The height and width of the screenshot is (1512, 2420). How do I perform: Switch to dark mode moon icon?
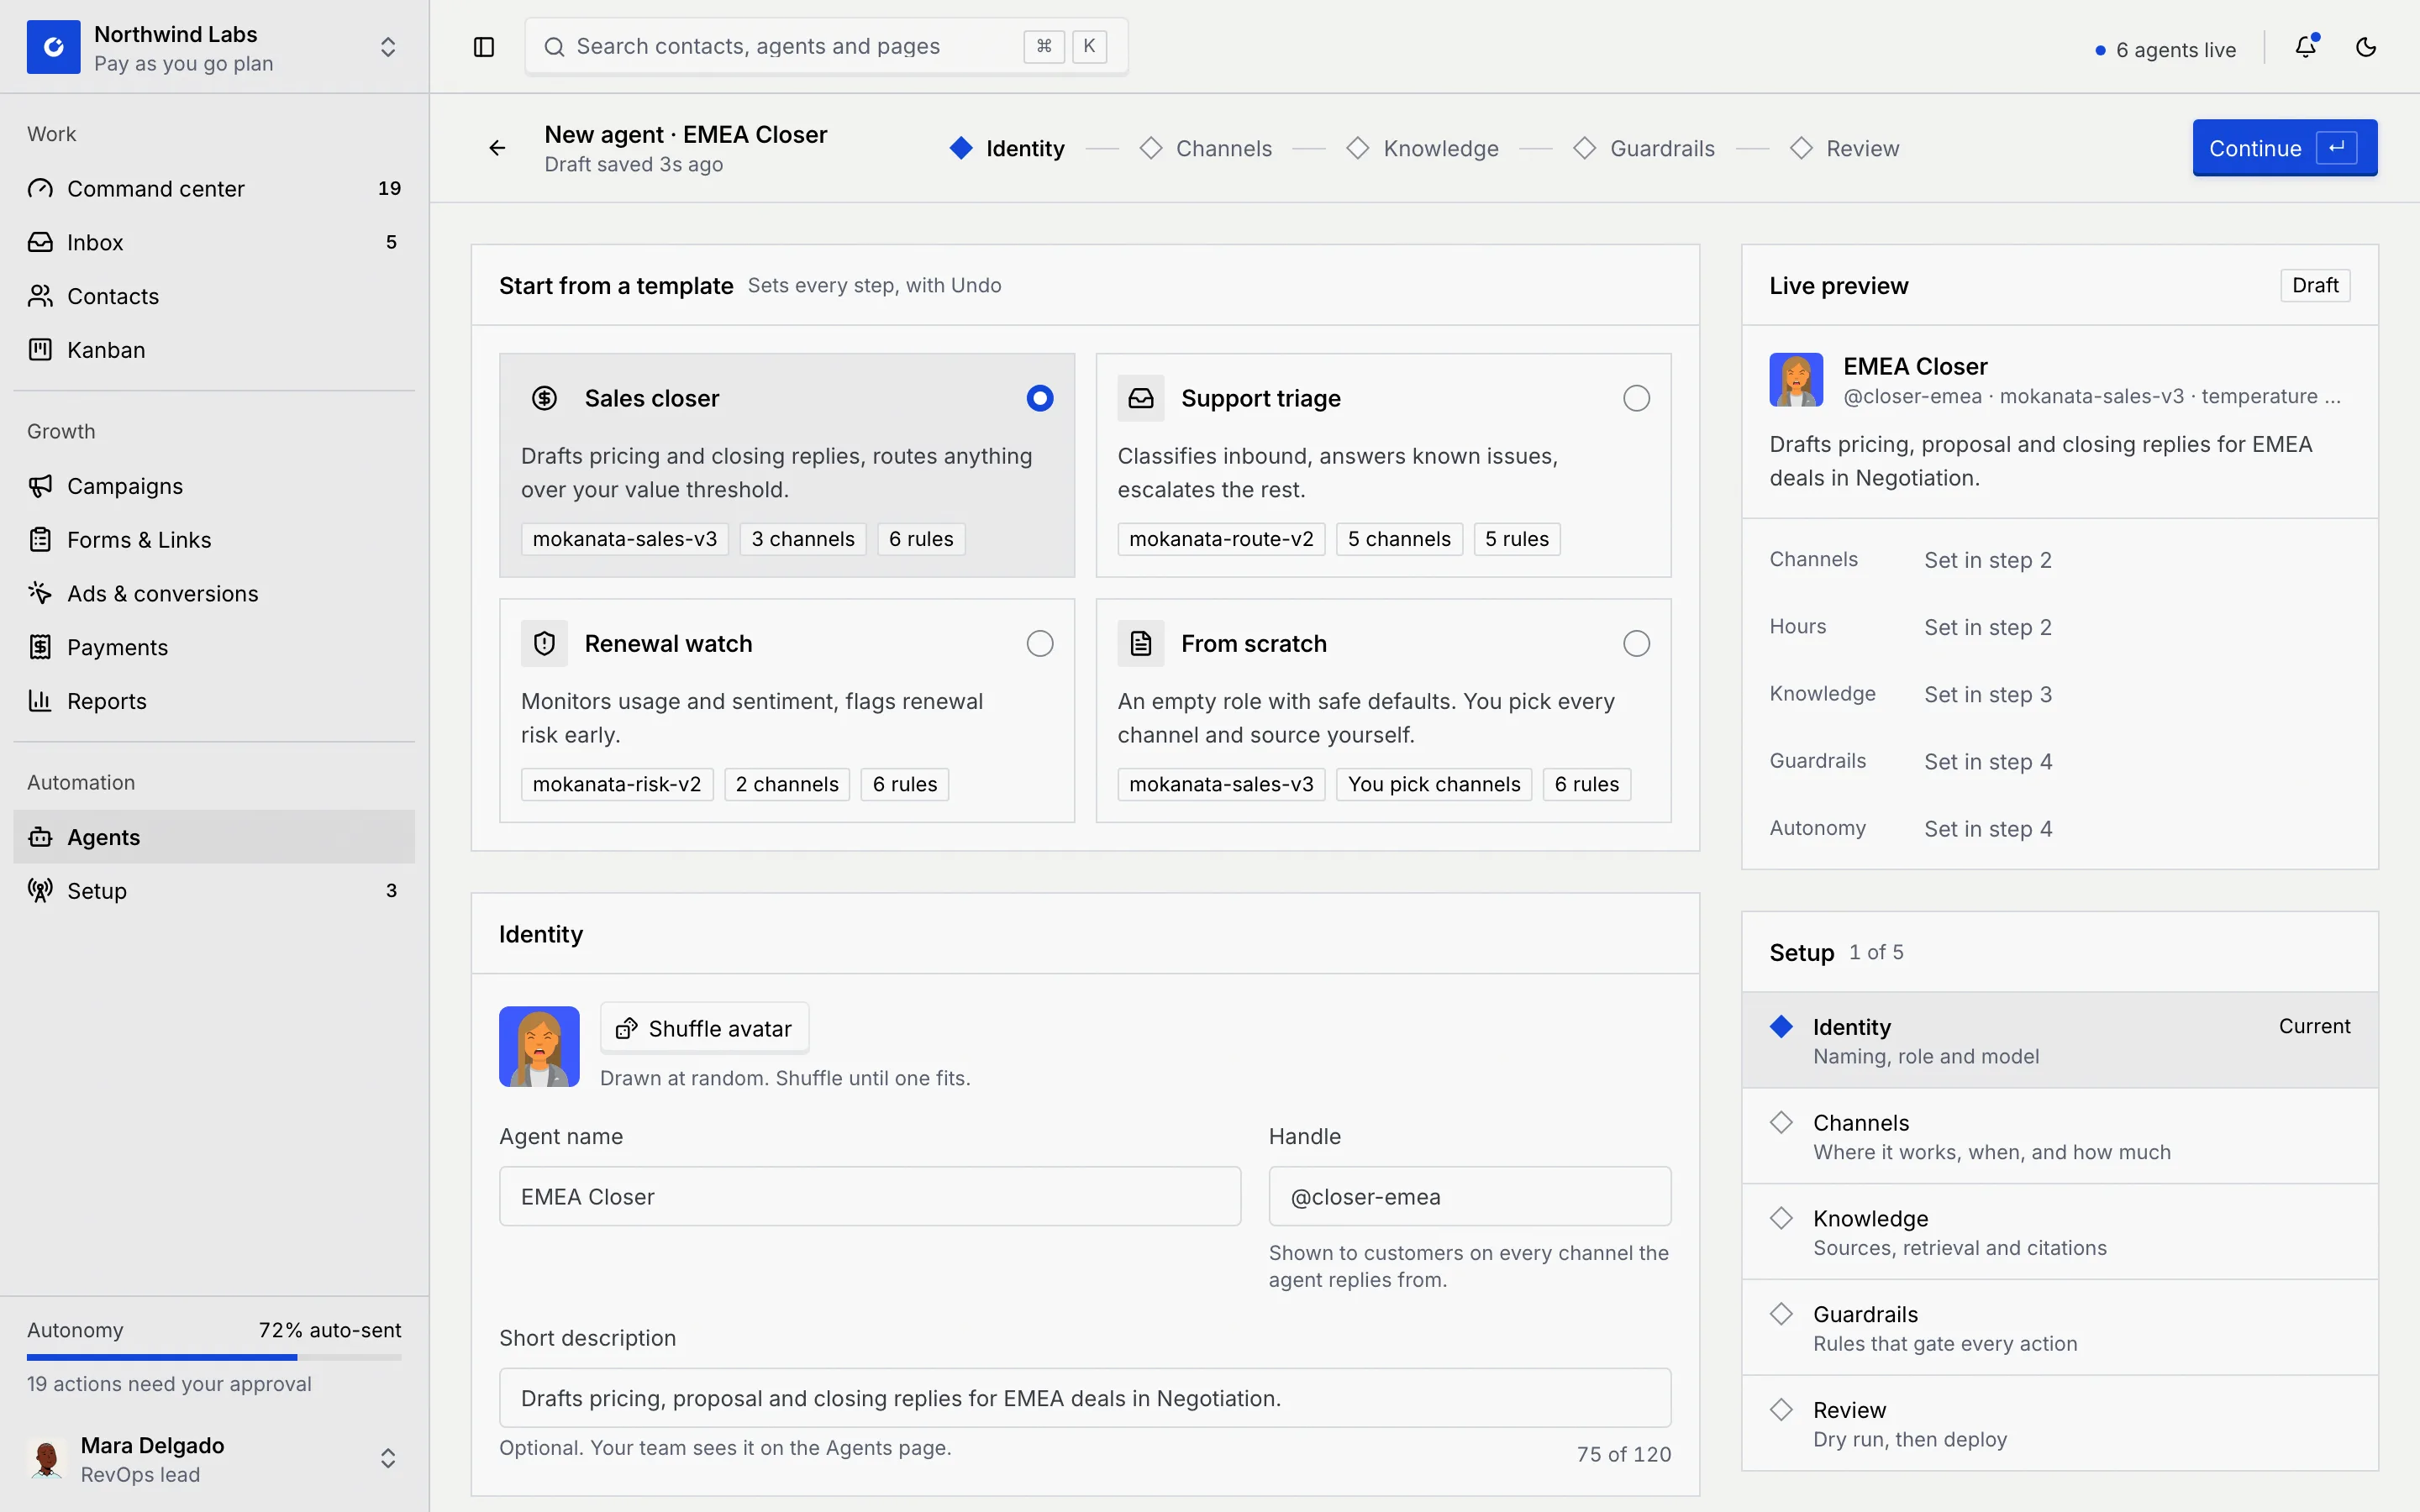(2366, 47)
